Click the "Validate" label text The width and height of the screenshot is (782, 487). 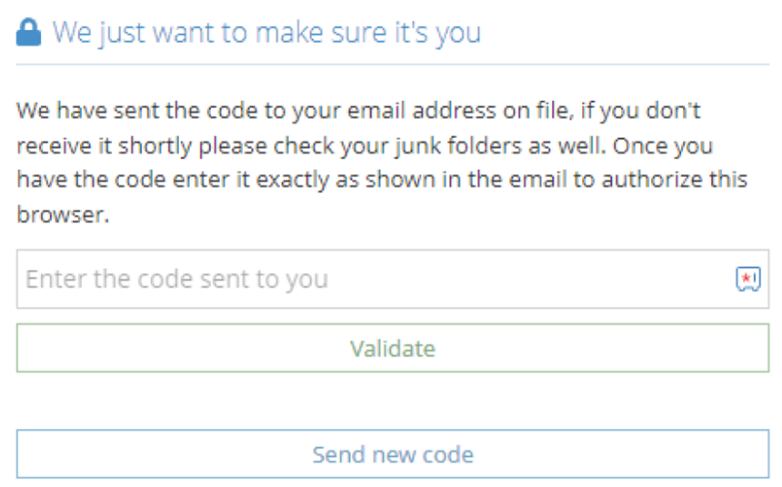click(x=392, y=349)
